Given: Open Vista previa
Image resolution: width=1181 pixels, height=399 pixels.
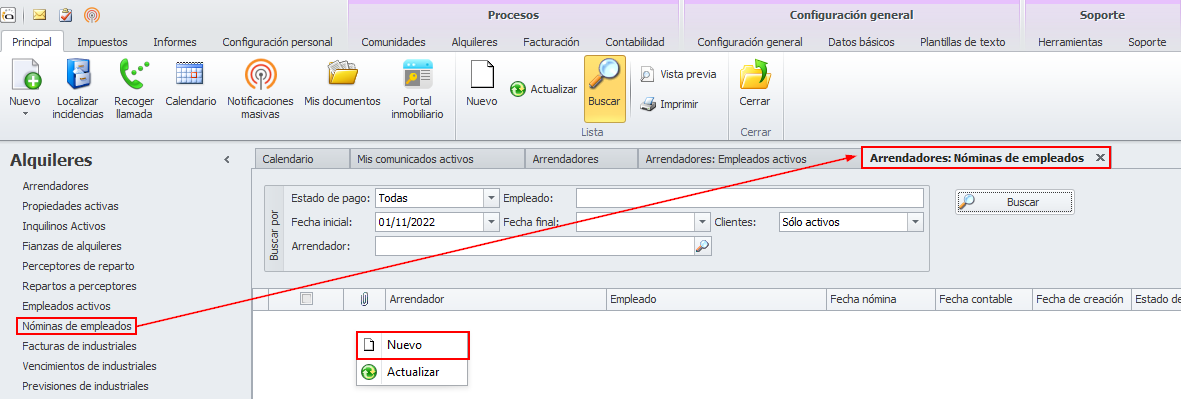Looking at the screenshot, I should click(x=679, y=74).
